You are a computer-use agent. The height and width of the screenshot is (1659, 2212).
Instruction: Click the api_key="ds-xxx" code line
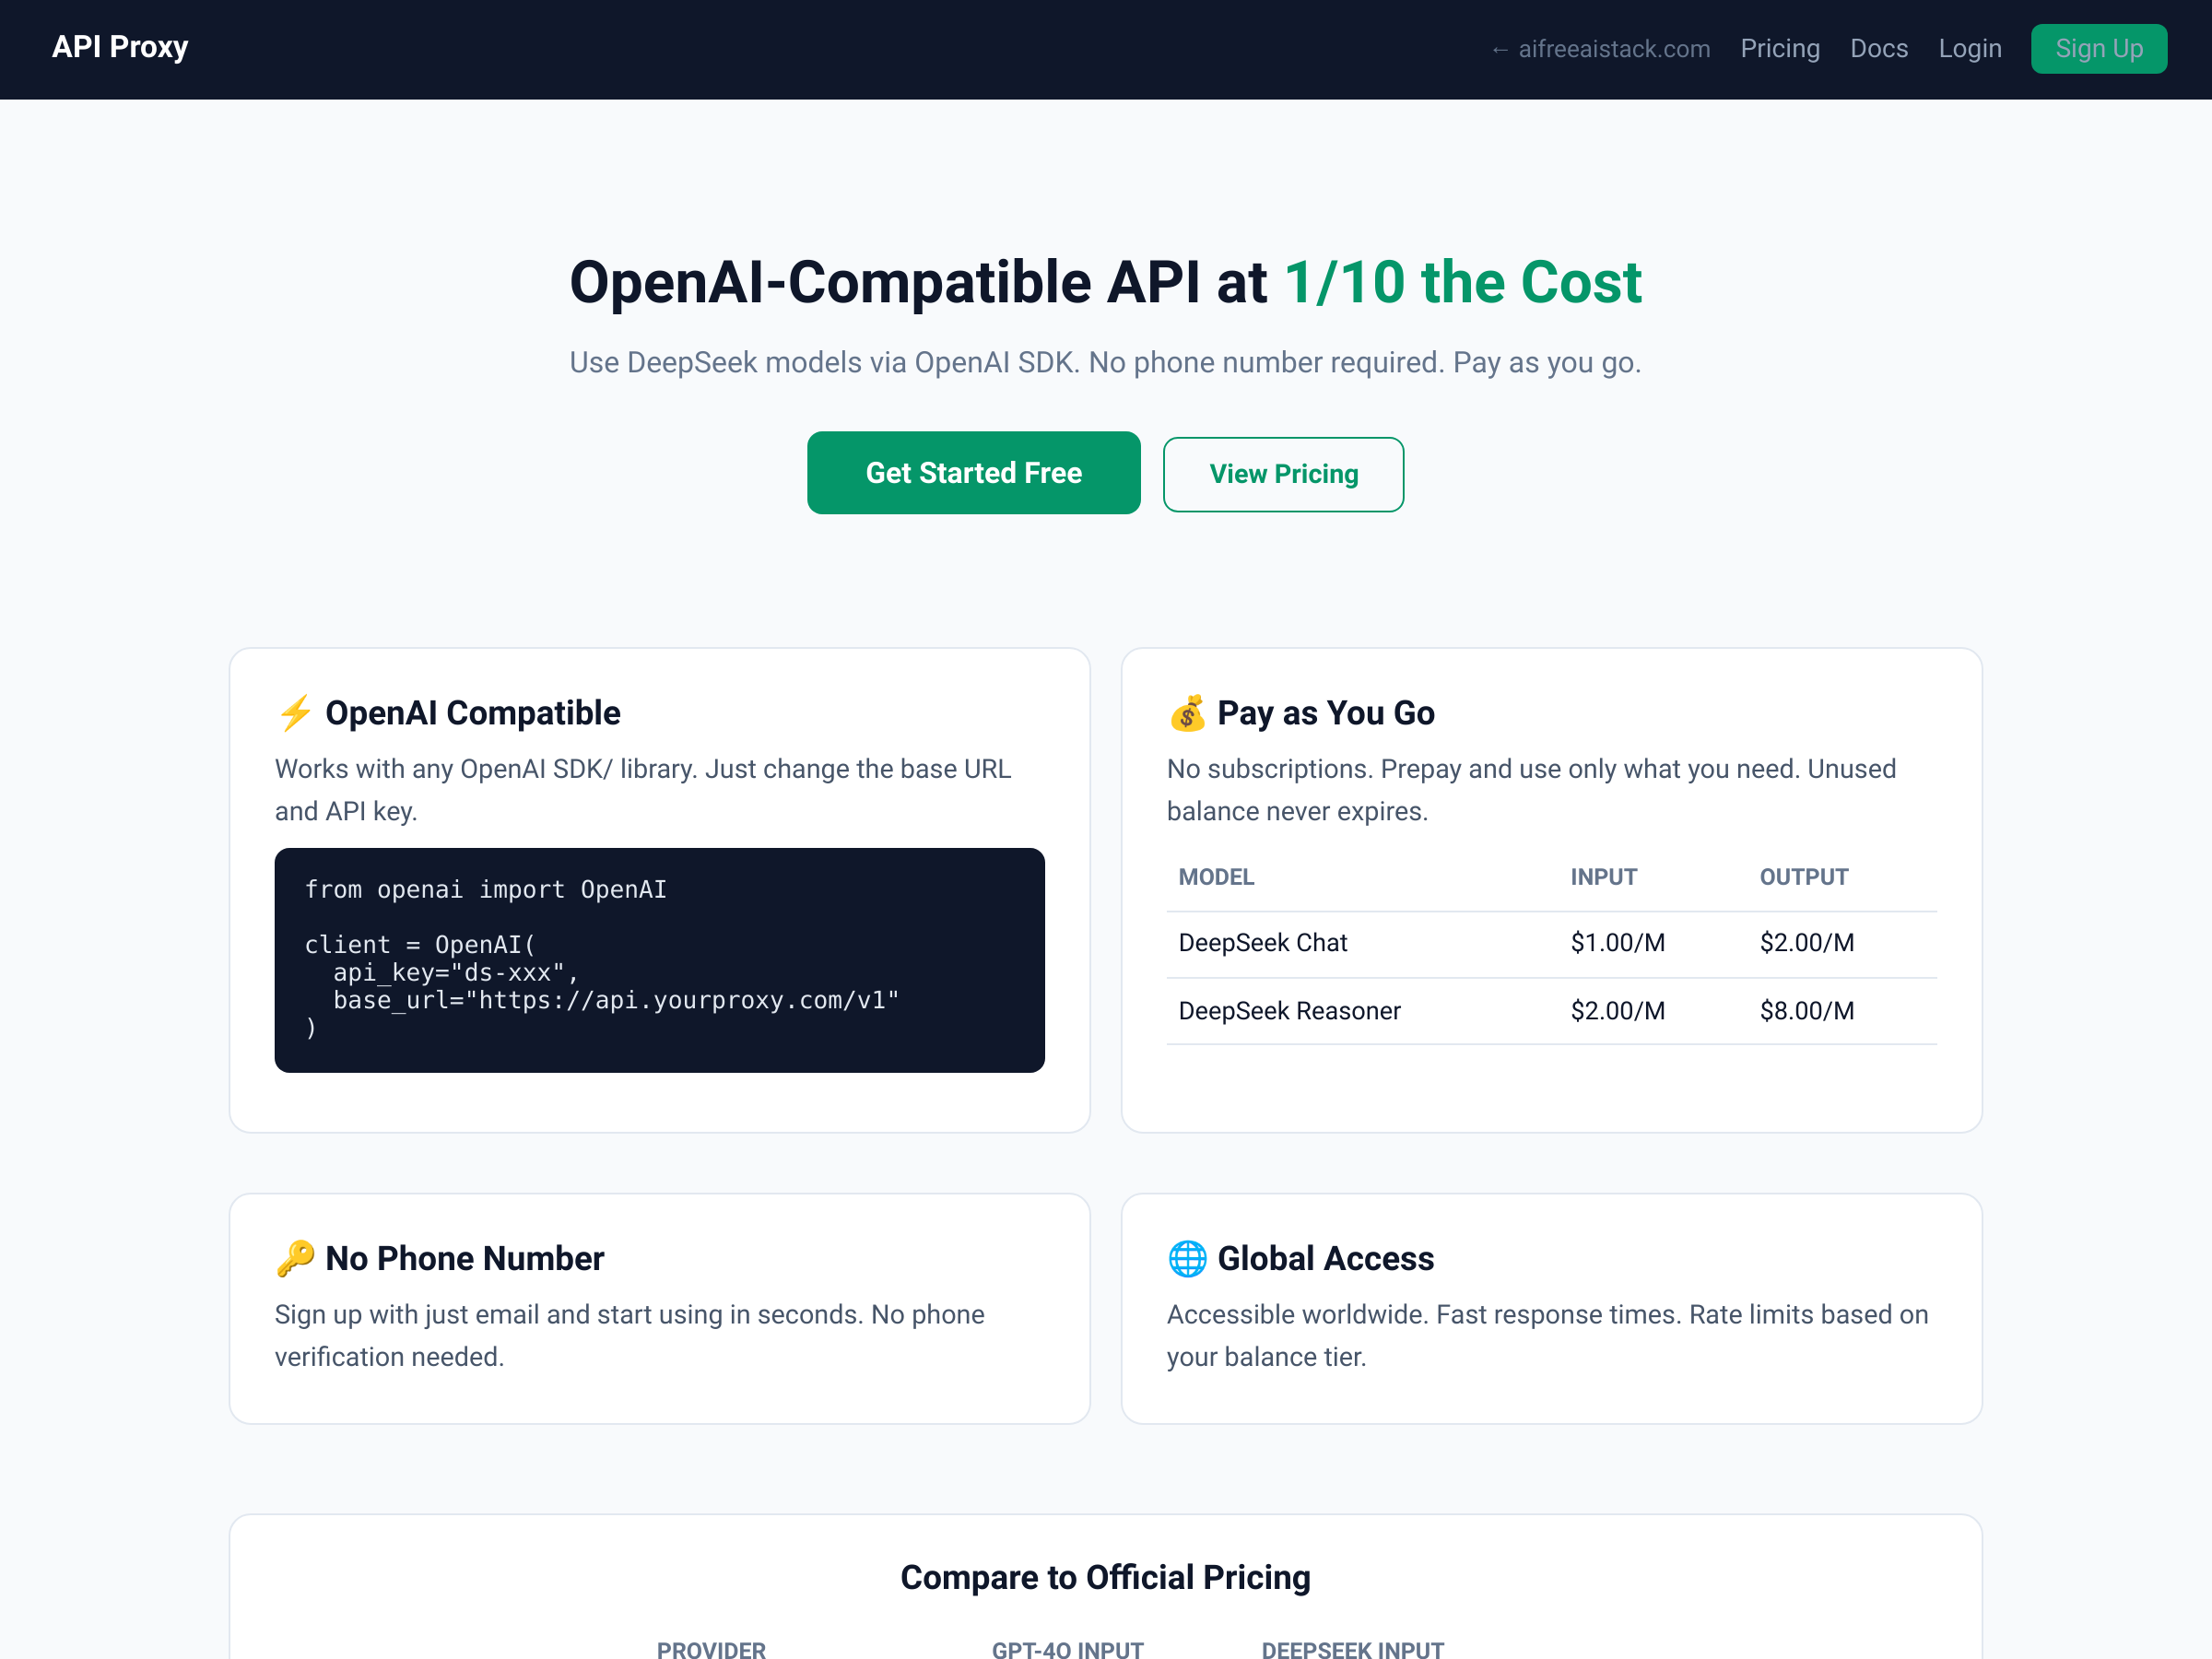tap(456, 973)
